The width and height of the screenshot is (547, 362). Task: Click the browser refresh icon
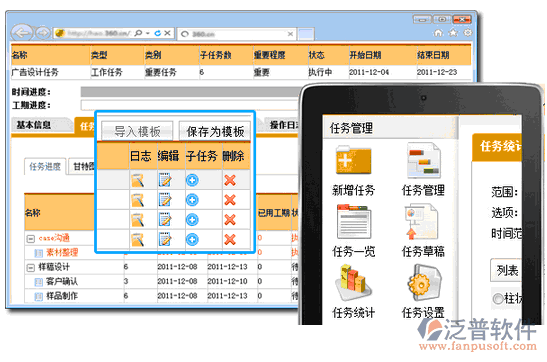[158, 33]
